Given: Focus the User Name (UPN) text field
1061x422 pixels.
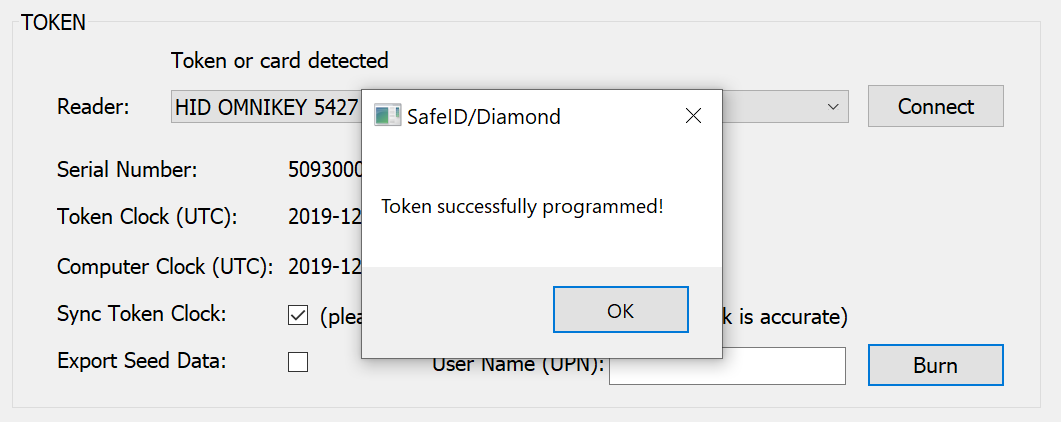Looking at the screenshot, I should (x=727, y=366).
